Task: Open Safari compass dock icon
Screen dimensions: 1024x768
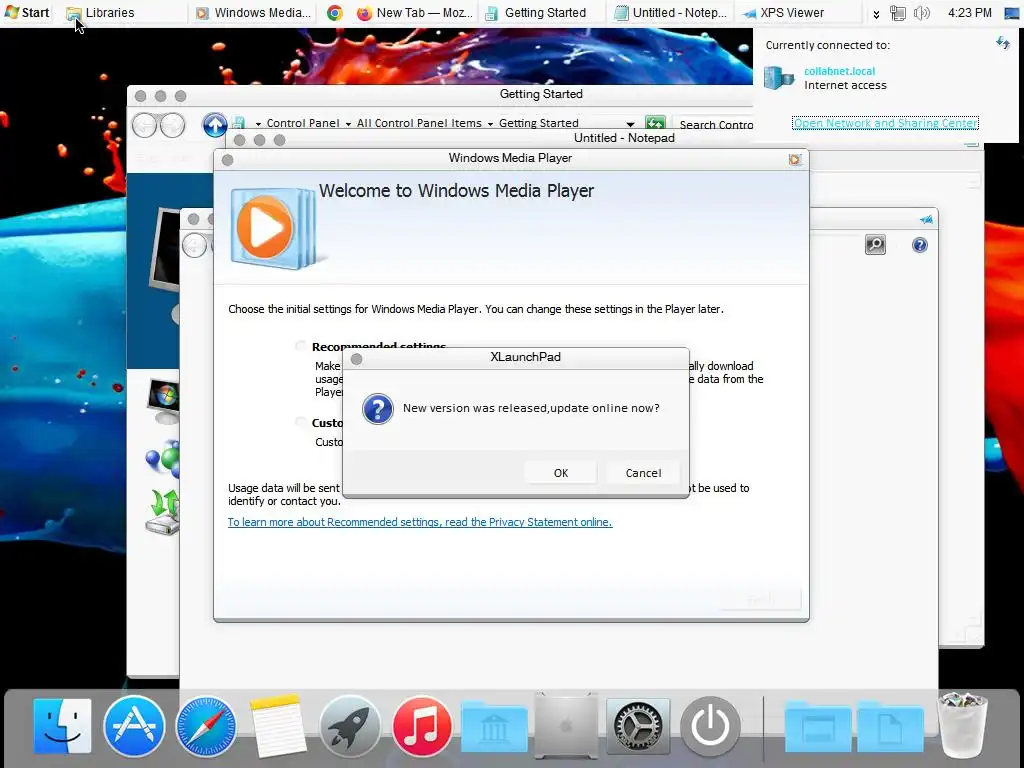Action: point(206,726)
